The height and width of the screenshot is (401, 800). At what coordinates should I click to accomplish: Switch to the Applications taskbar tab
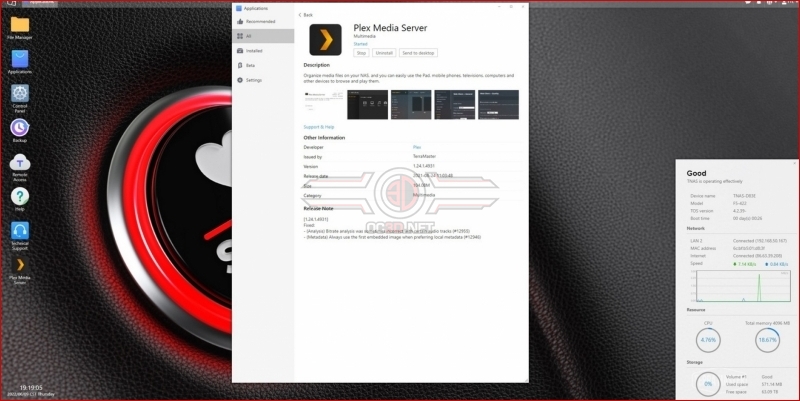point(40,3)
